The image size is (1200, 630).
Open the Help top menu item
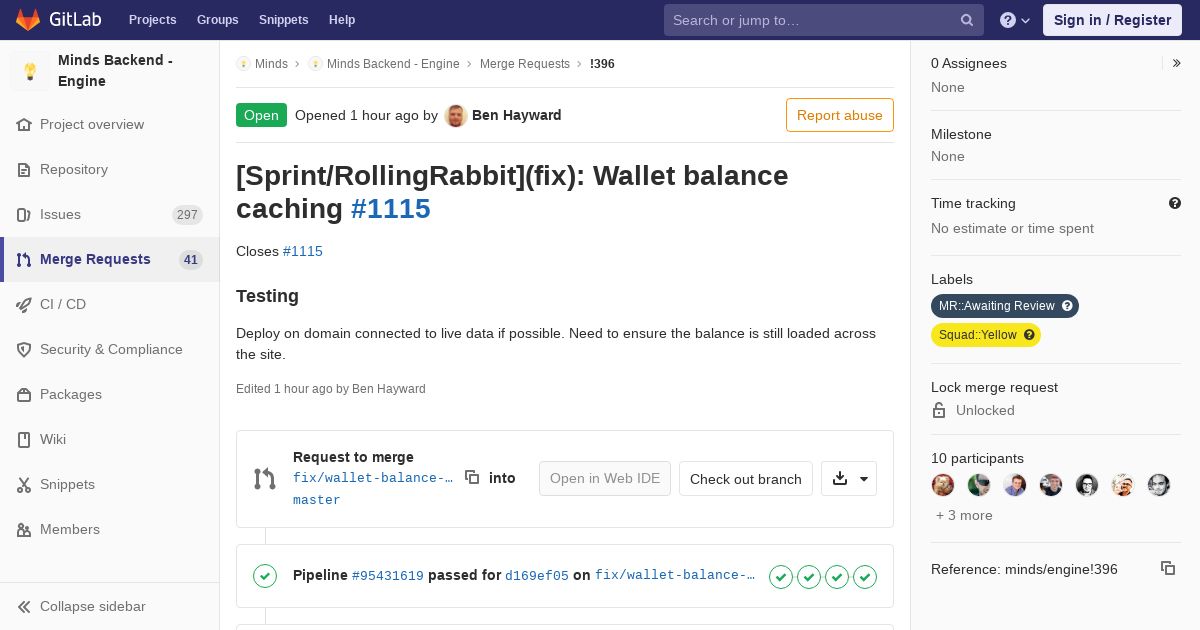coord(342,20)
